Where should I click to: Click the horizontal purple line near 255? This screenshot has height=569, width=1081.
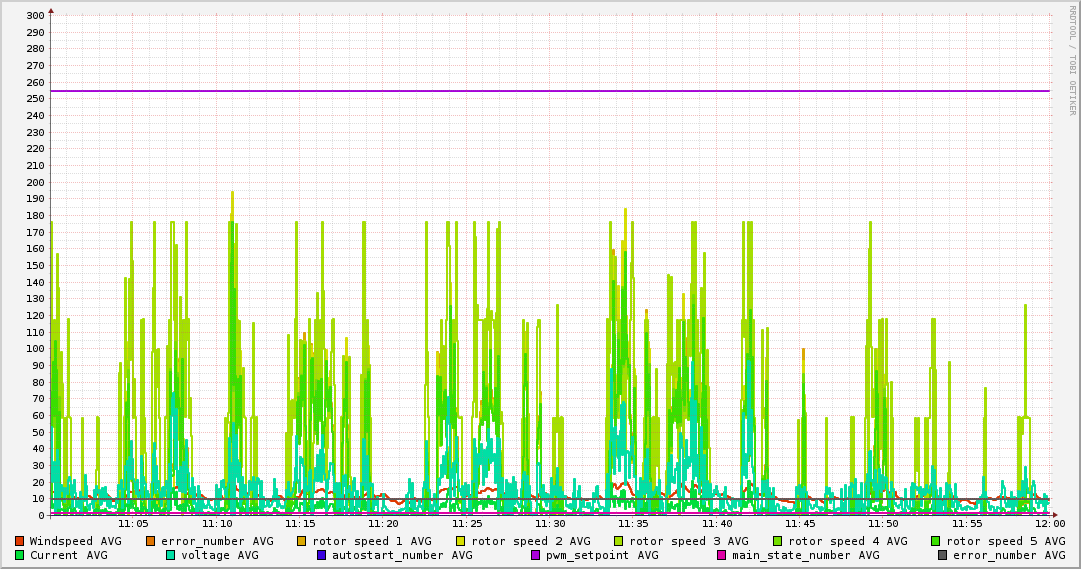click(x=550, y=91)
